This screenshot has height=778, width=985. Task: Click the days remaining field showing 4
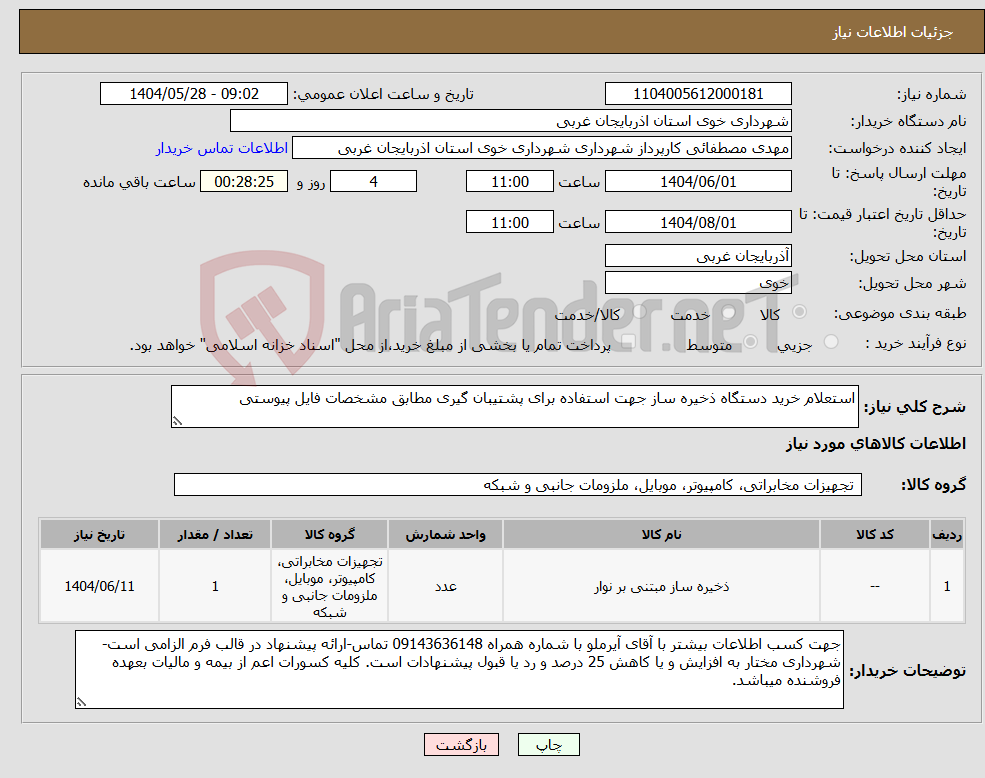pos(373,181)
